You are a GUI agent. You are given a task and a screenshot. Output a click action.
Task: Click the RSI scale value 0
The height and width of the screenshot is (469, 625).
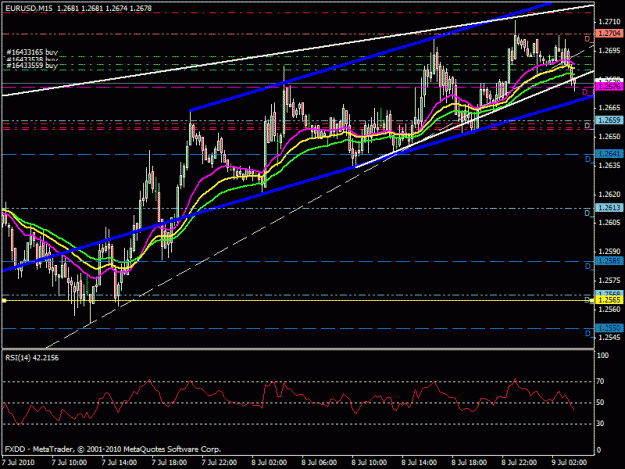(599, 450)
